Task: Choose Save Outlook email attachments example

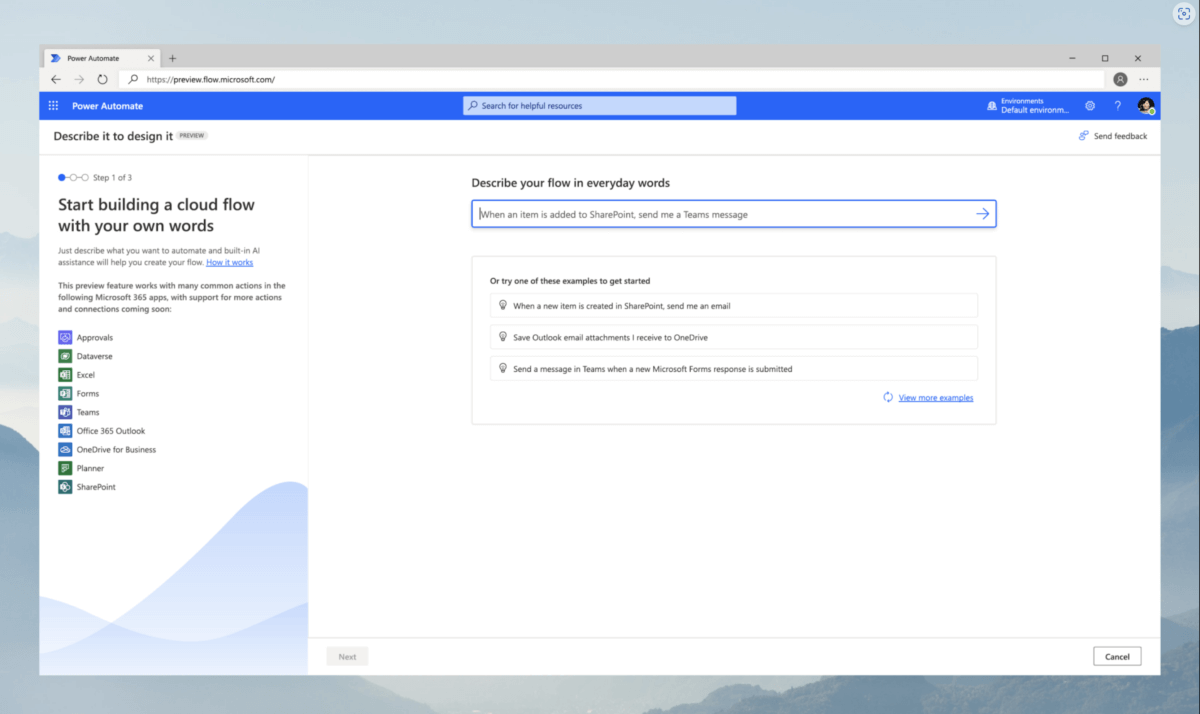Action: (734, 337)
